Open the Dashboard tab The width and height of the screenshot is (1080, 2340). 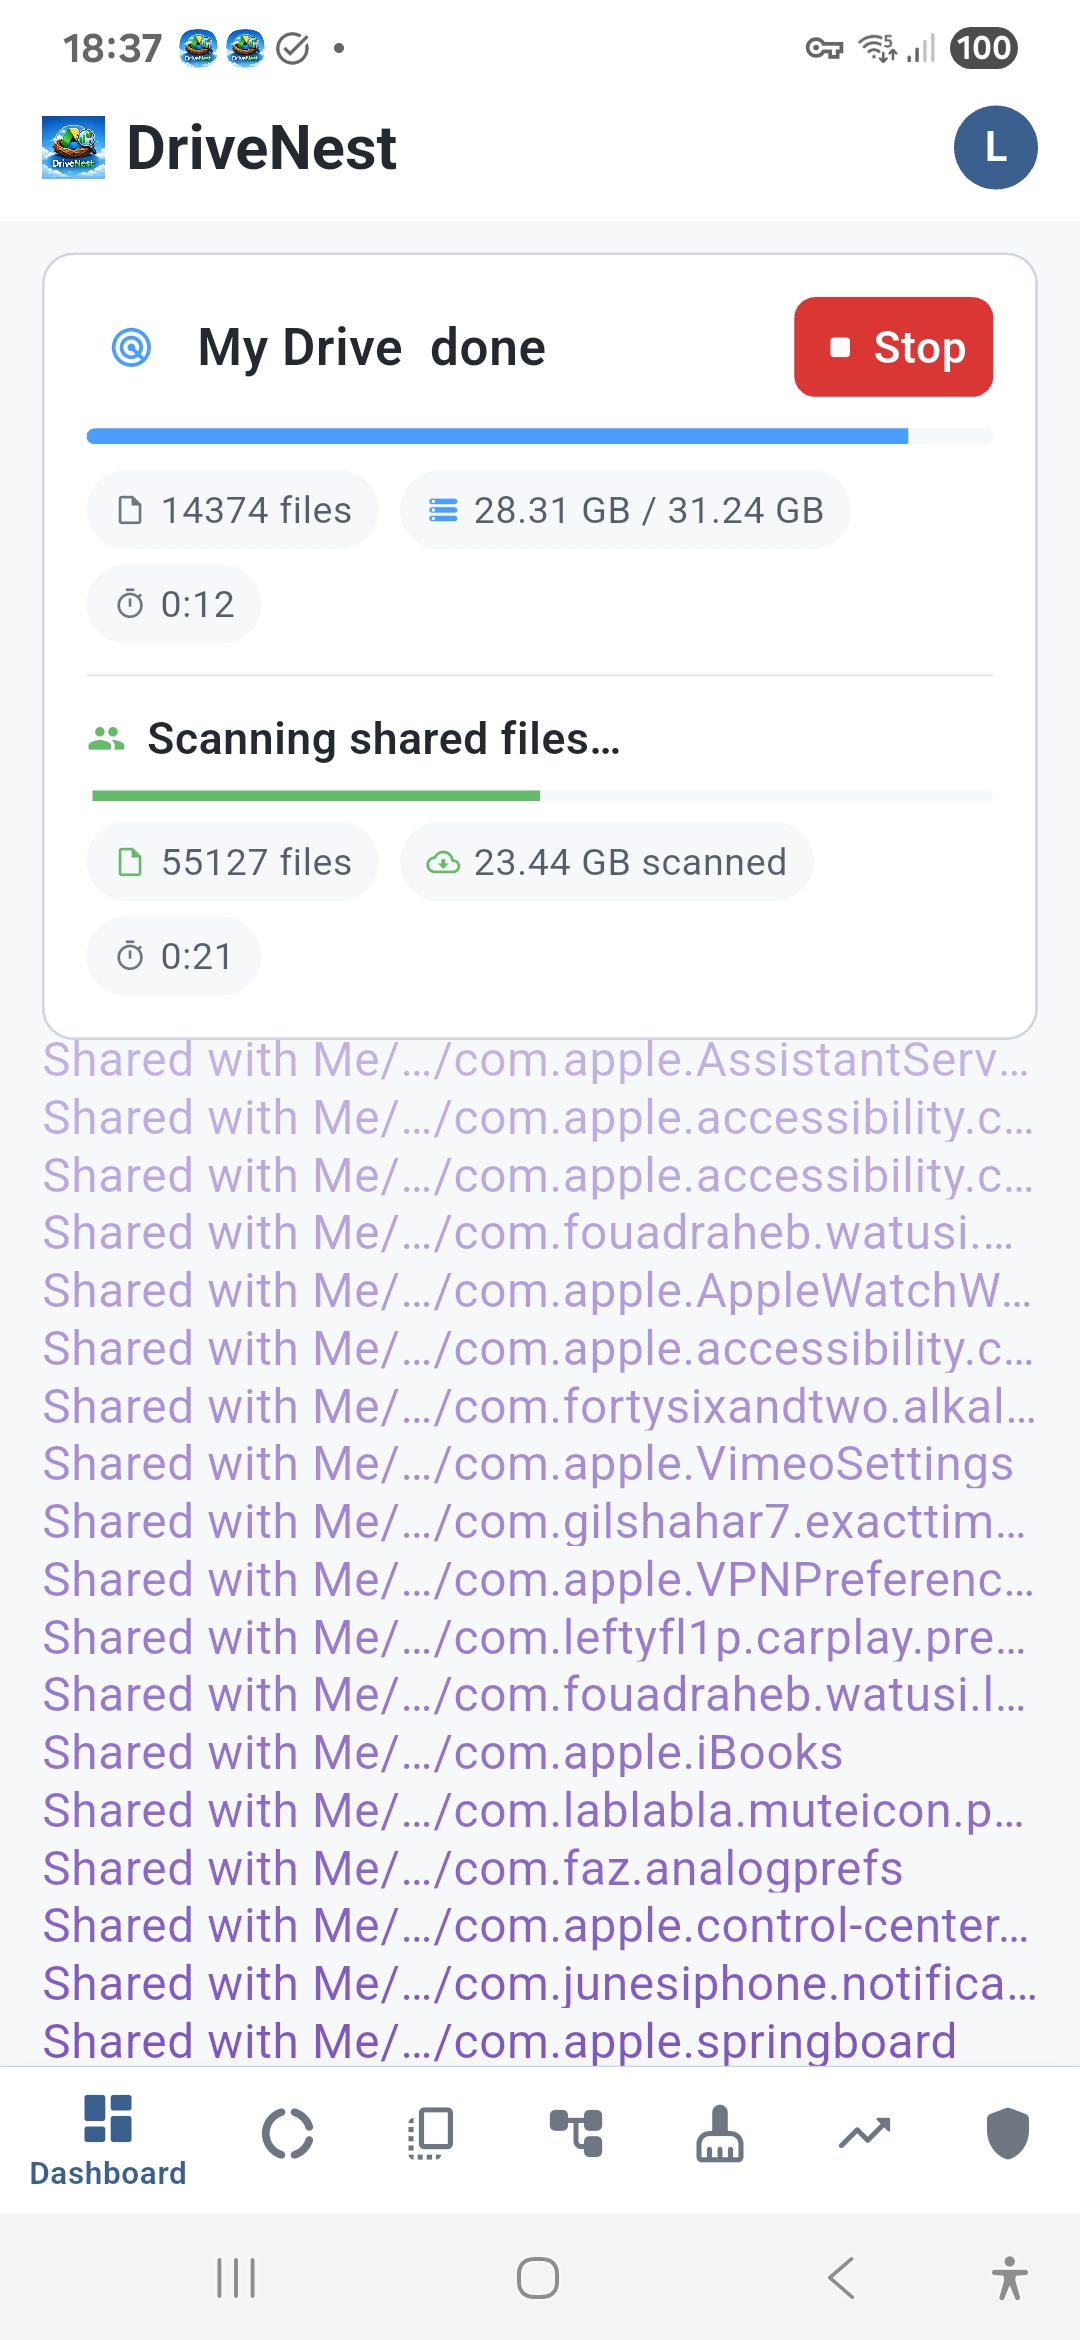coord(108,2138)
